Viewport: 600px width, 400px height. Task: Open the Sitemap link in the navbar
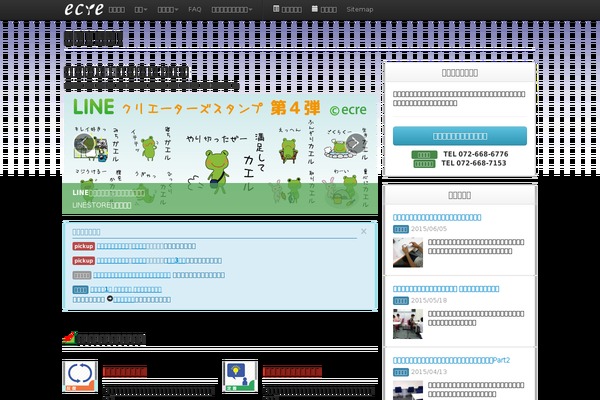click(360, 9)
